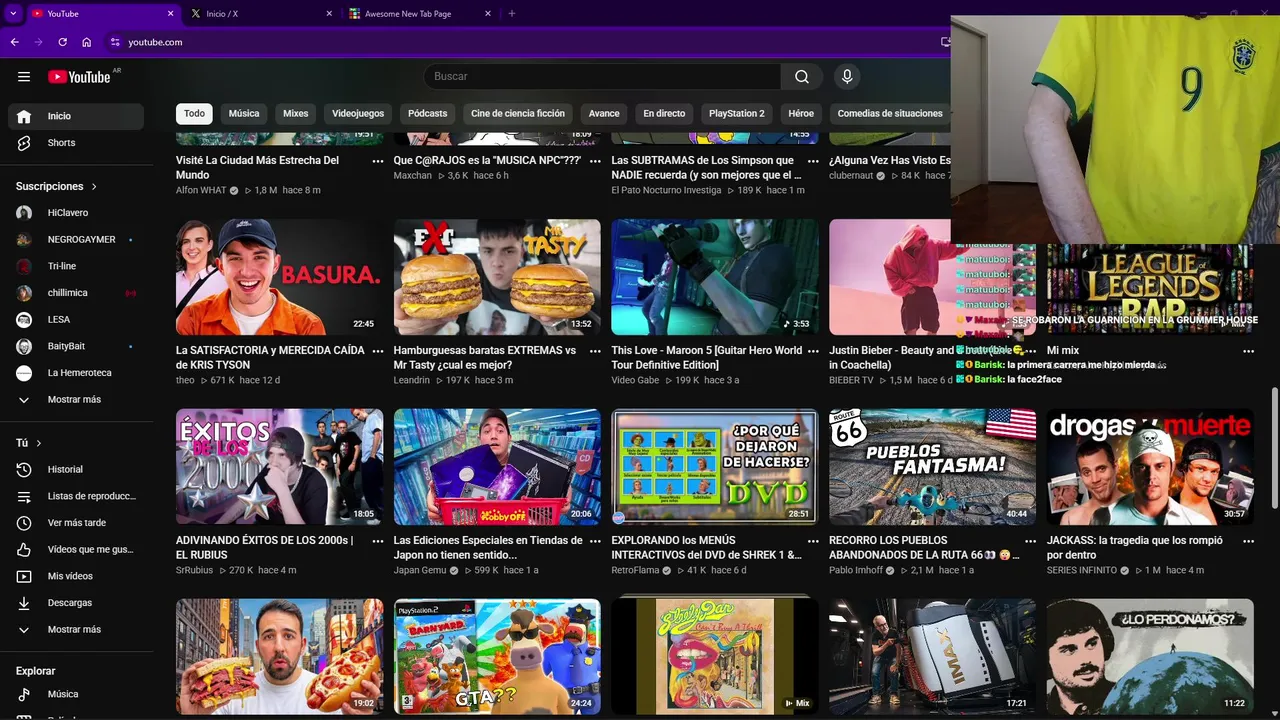Open Pueblos Fantasma Ruta 66 thumbnail
The width and height of the screenshot is (1280, 720).
point(932,467)
